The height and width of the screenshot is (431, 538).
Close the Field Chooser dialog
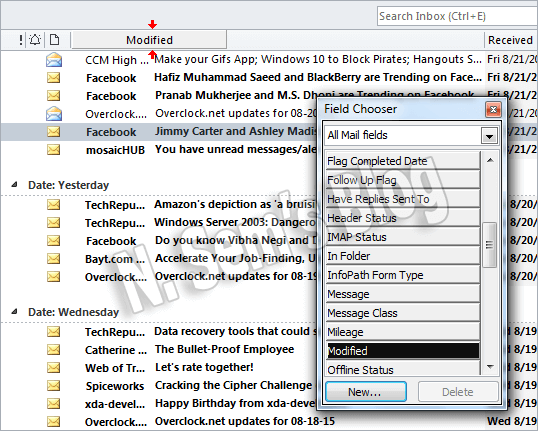tap(493, 109)
